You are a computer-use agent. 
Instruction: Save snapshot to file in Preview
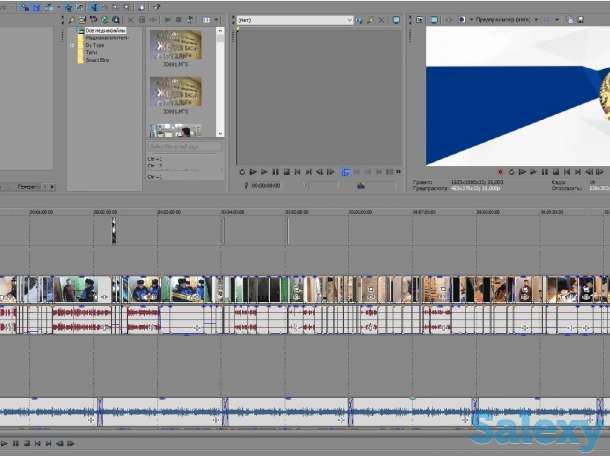pyautogui.click(x=580, y=19)
